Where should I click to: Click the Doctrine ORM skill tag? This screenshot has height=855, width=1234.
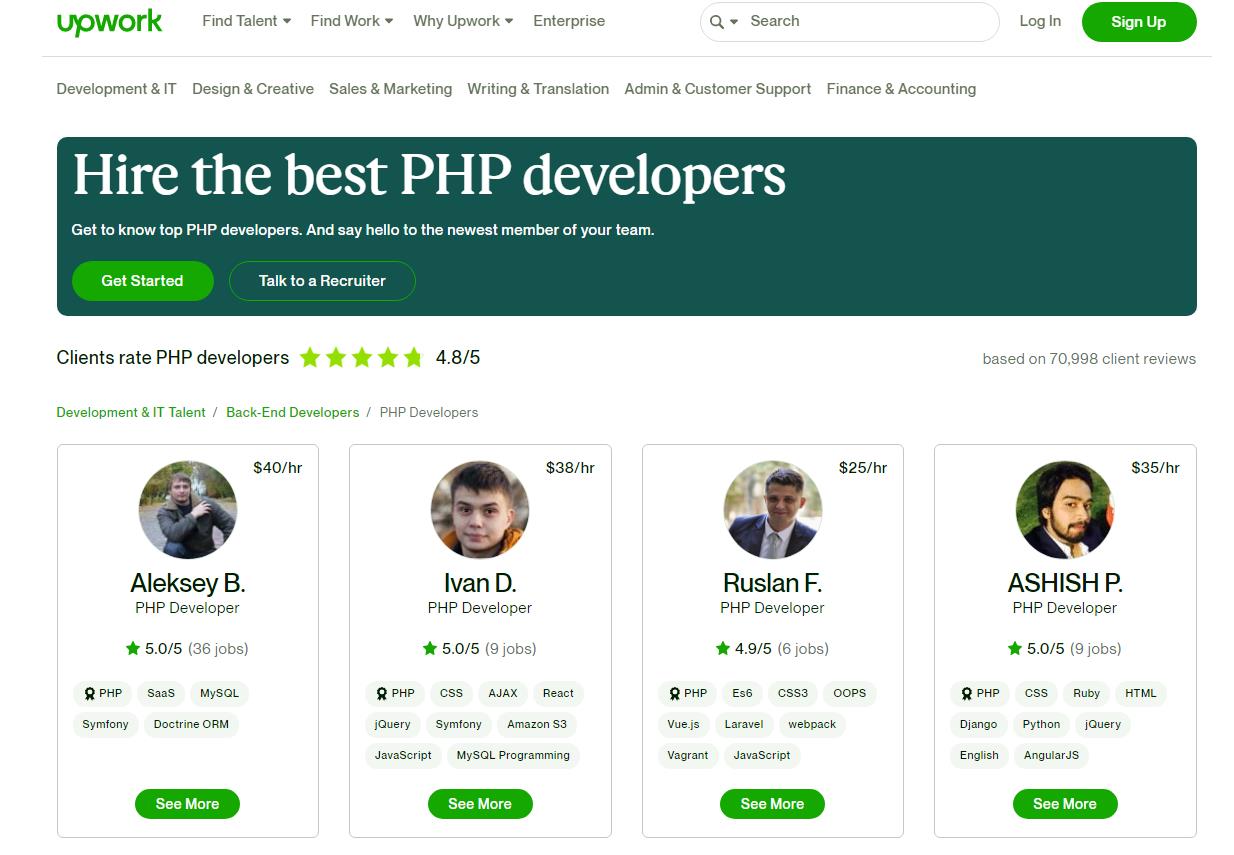coord(191,724)
